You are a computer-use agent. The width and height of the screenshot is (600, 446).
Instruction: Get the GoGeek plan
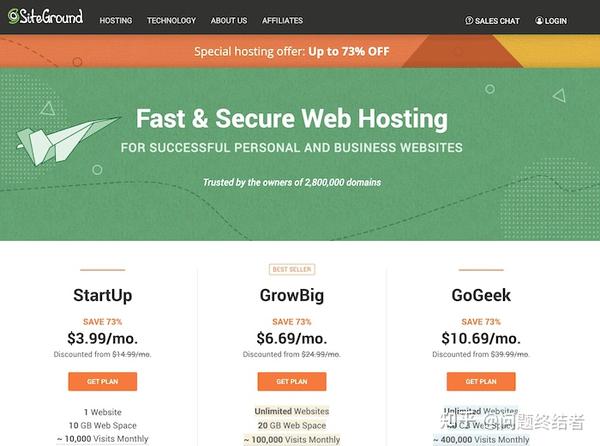[481, 381]
